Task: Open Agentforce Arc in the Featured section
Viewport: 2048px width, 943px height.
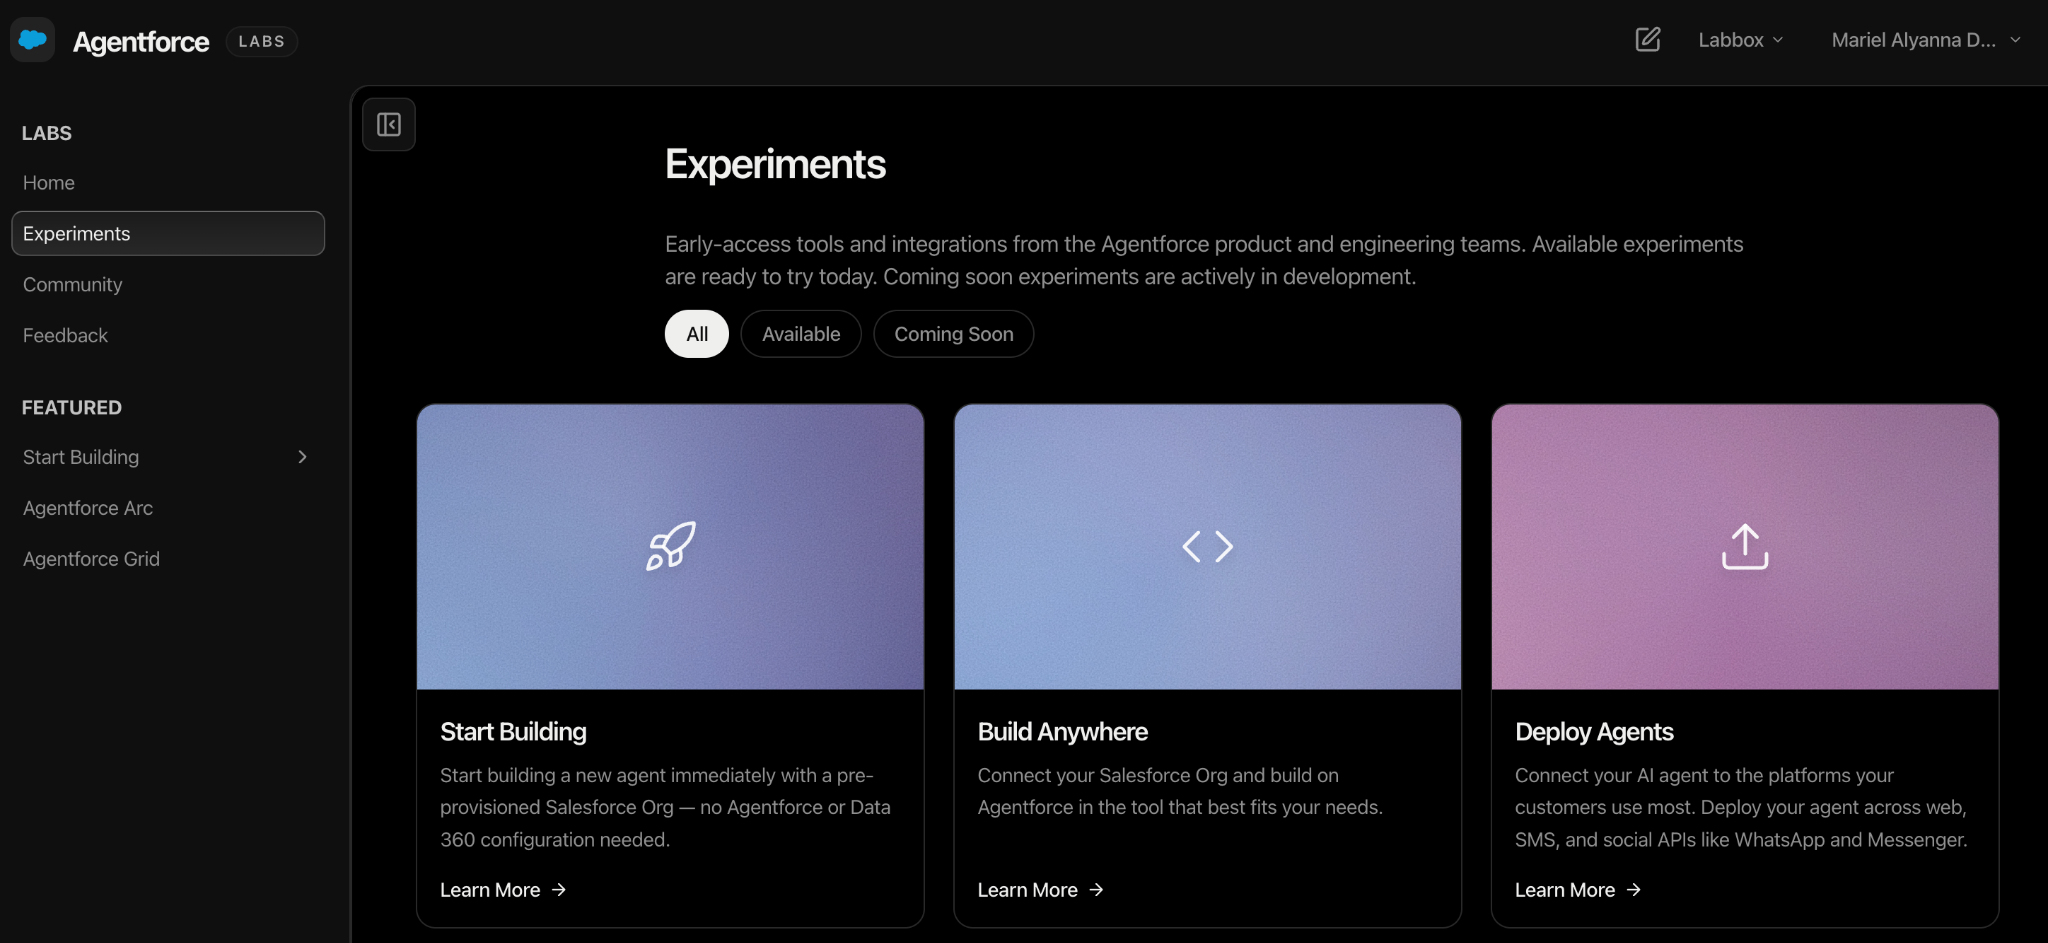Action: (88, 508)
